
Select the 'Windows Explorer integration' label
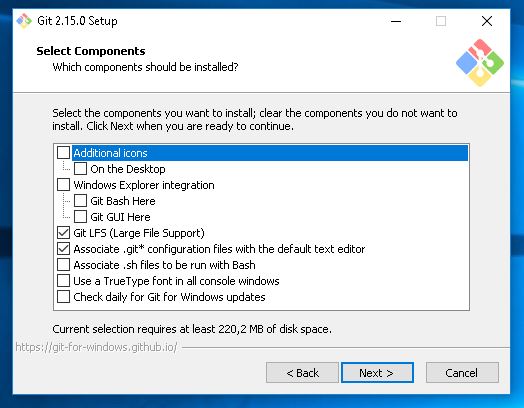144,185
